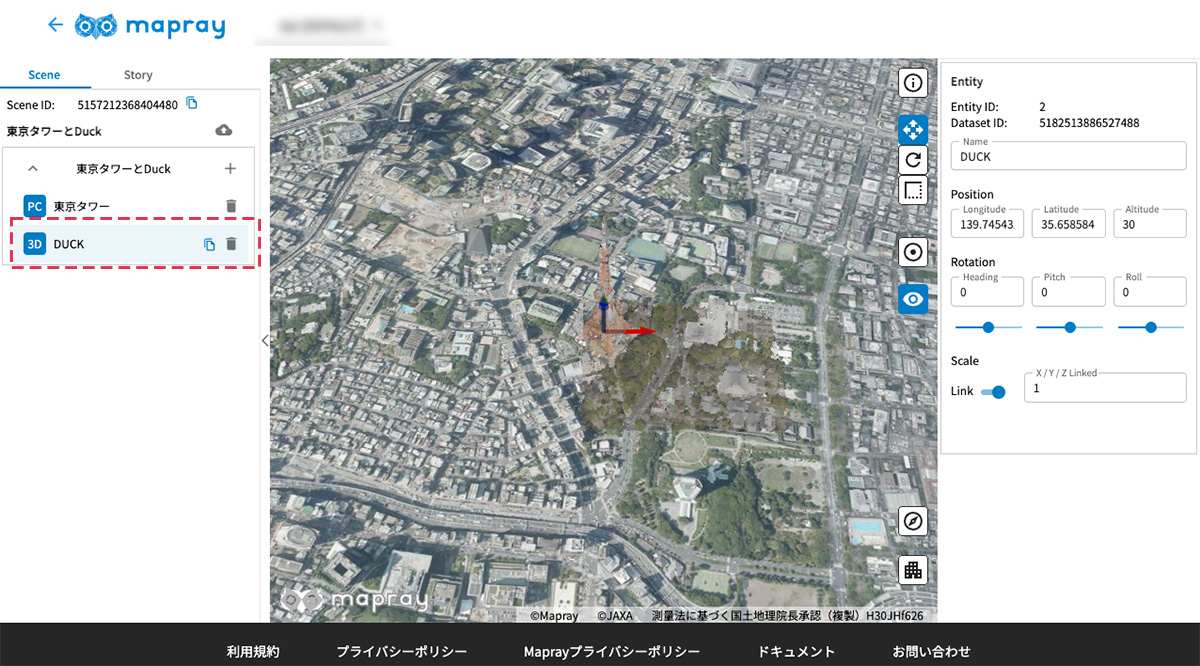Viewport: 1200px width, 666px height.
Task: Switch to the Story tab
Action: click(x=138, y=75)
